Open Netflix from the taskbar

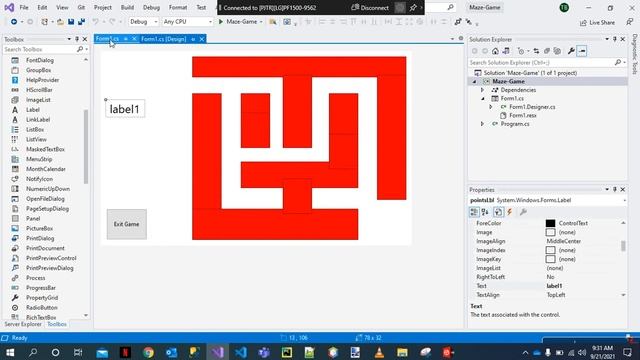click(x=125, y=352)
